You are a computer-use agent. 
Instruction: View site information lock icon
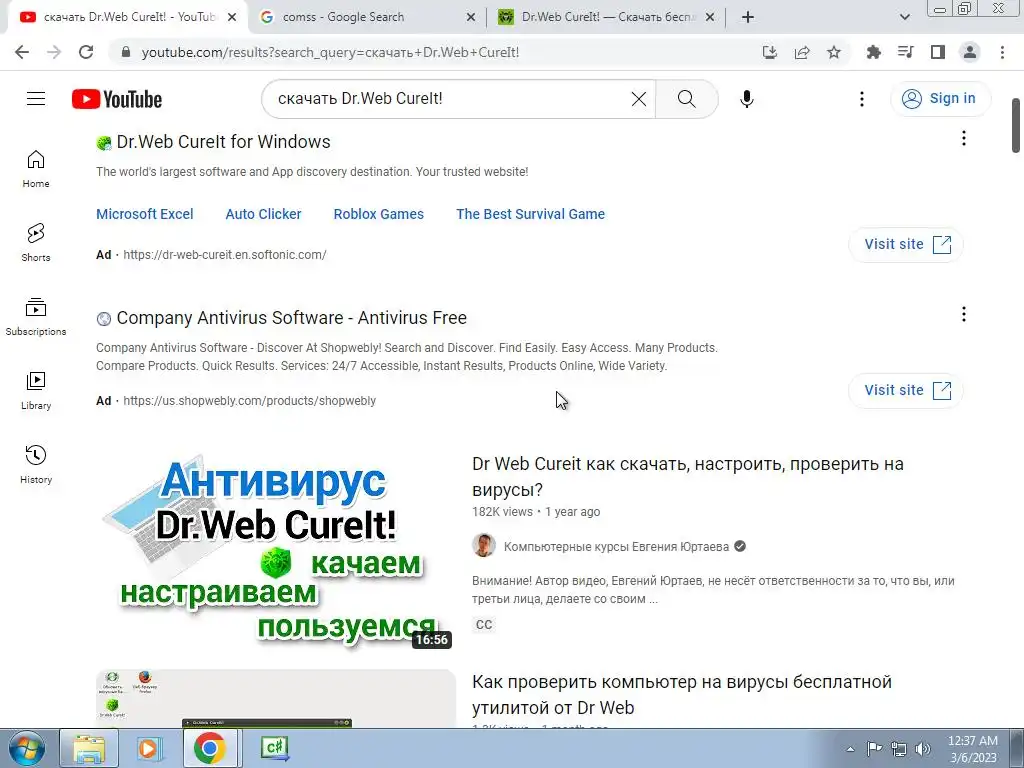pos(126,52)
